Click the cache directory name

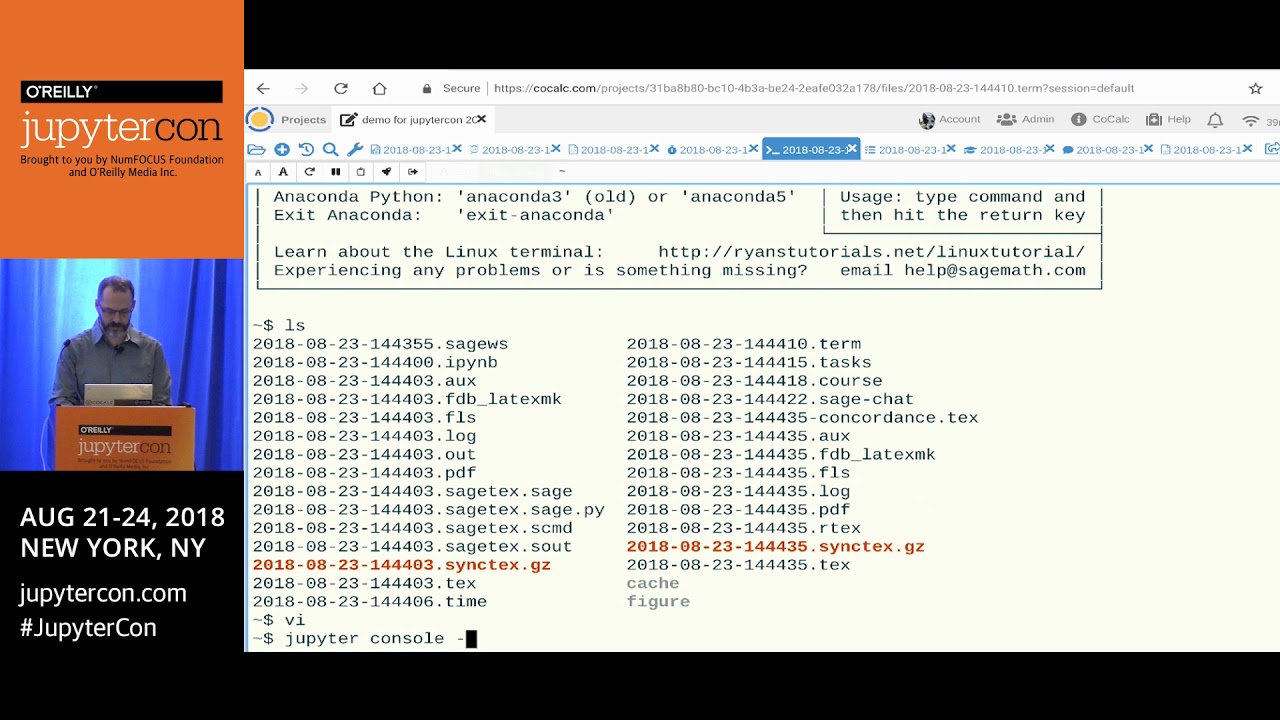(653, 584)
